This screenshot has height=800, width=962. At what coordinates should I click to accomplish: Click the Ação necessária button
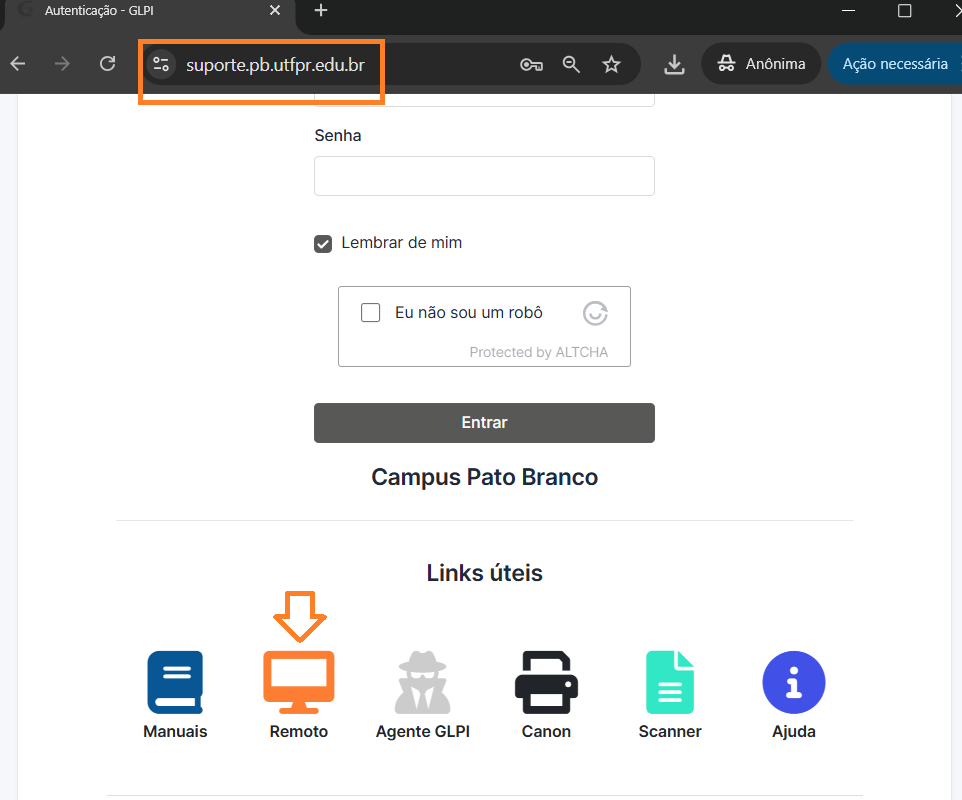pyautogui.click(x=895, y=64)
